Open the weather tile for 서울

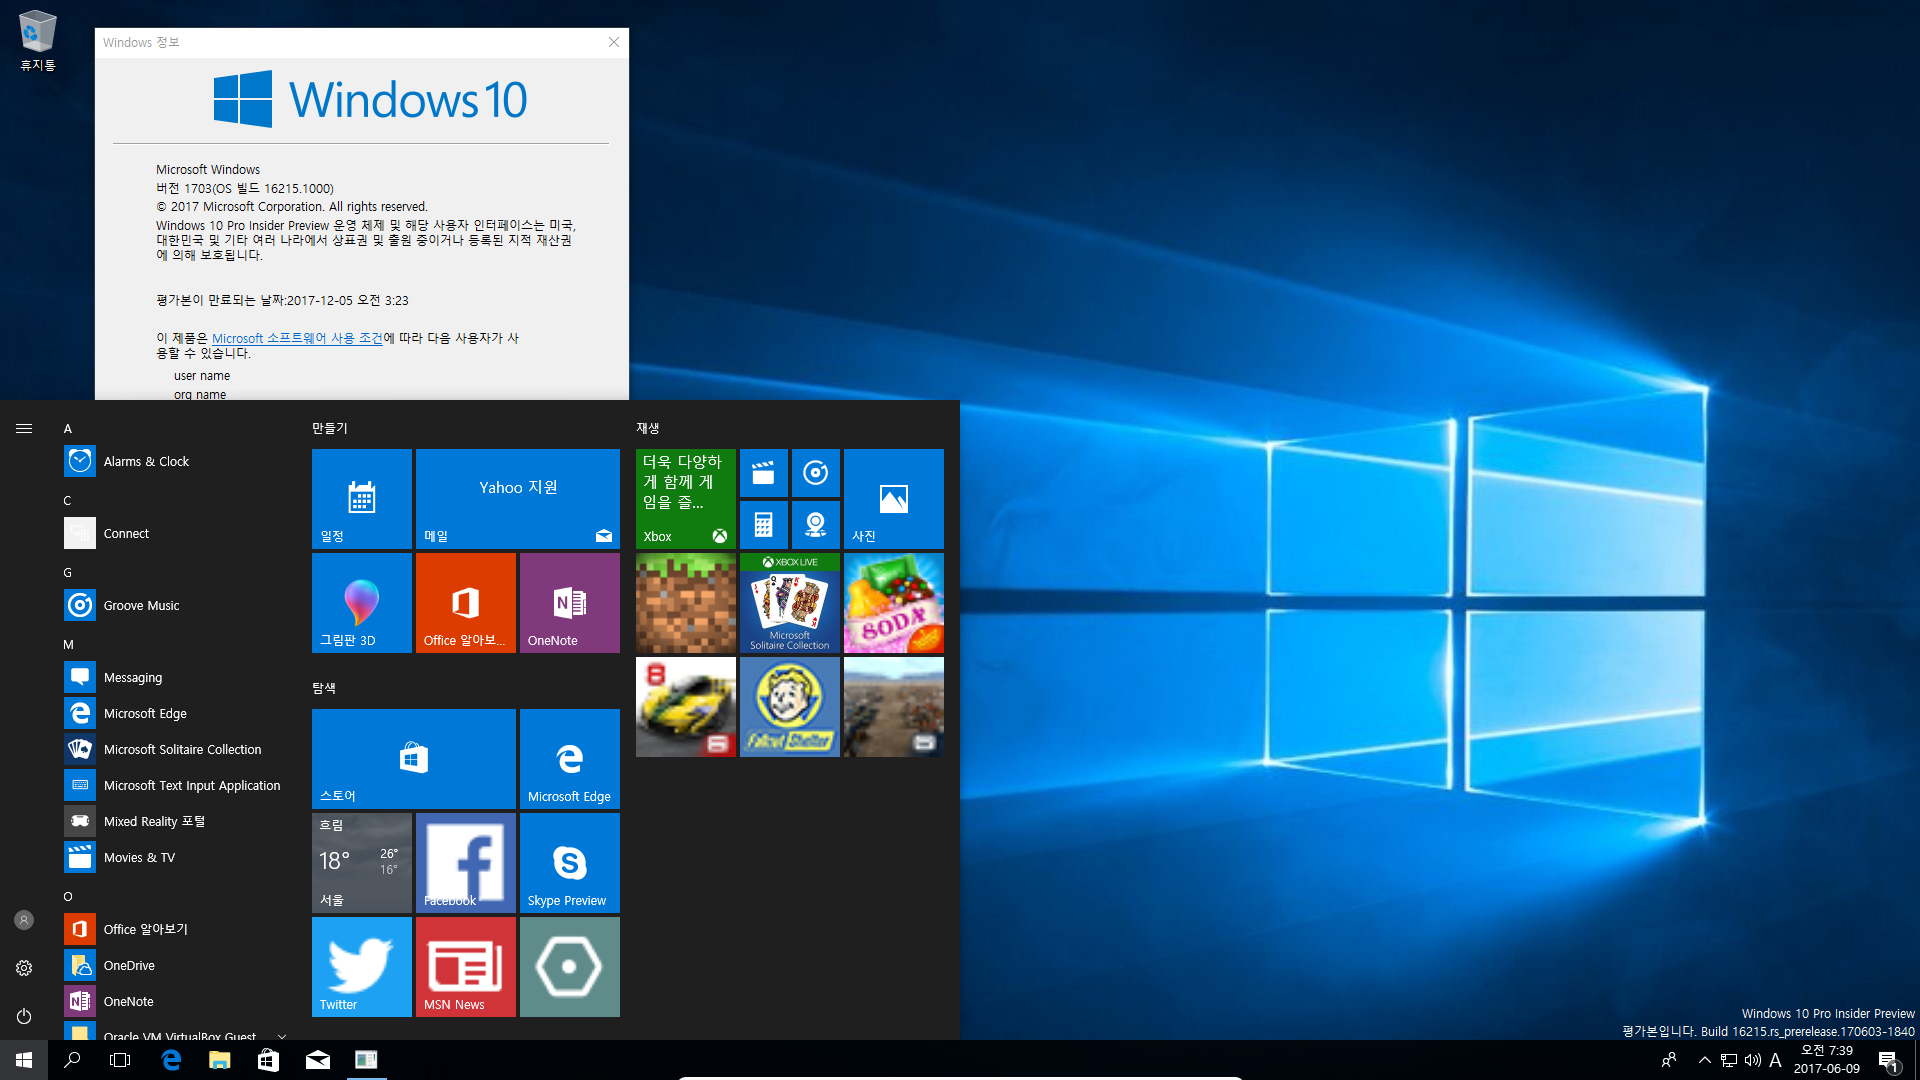[x=362, y=863]
